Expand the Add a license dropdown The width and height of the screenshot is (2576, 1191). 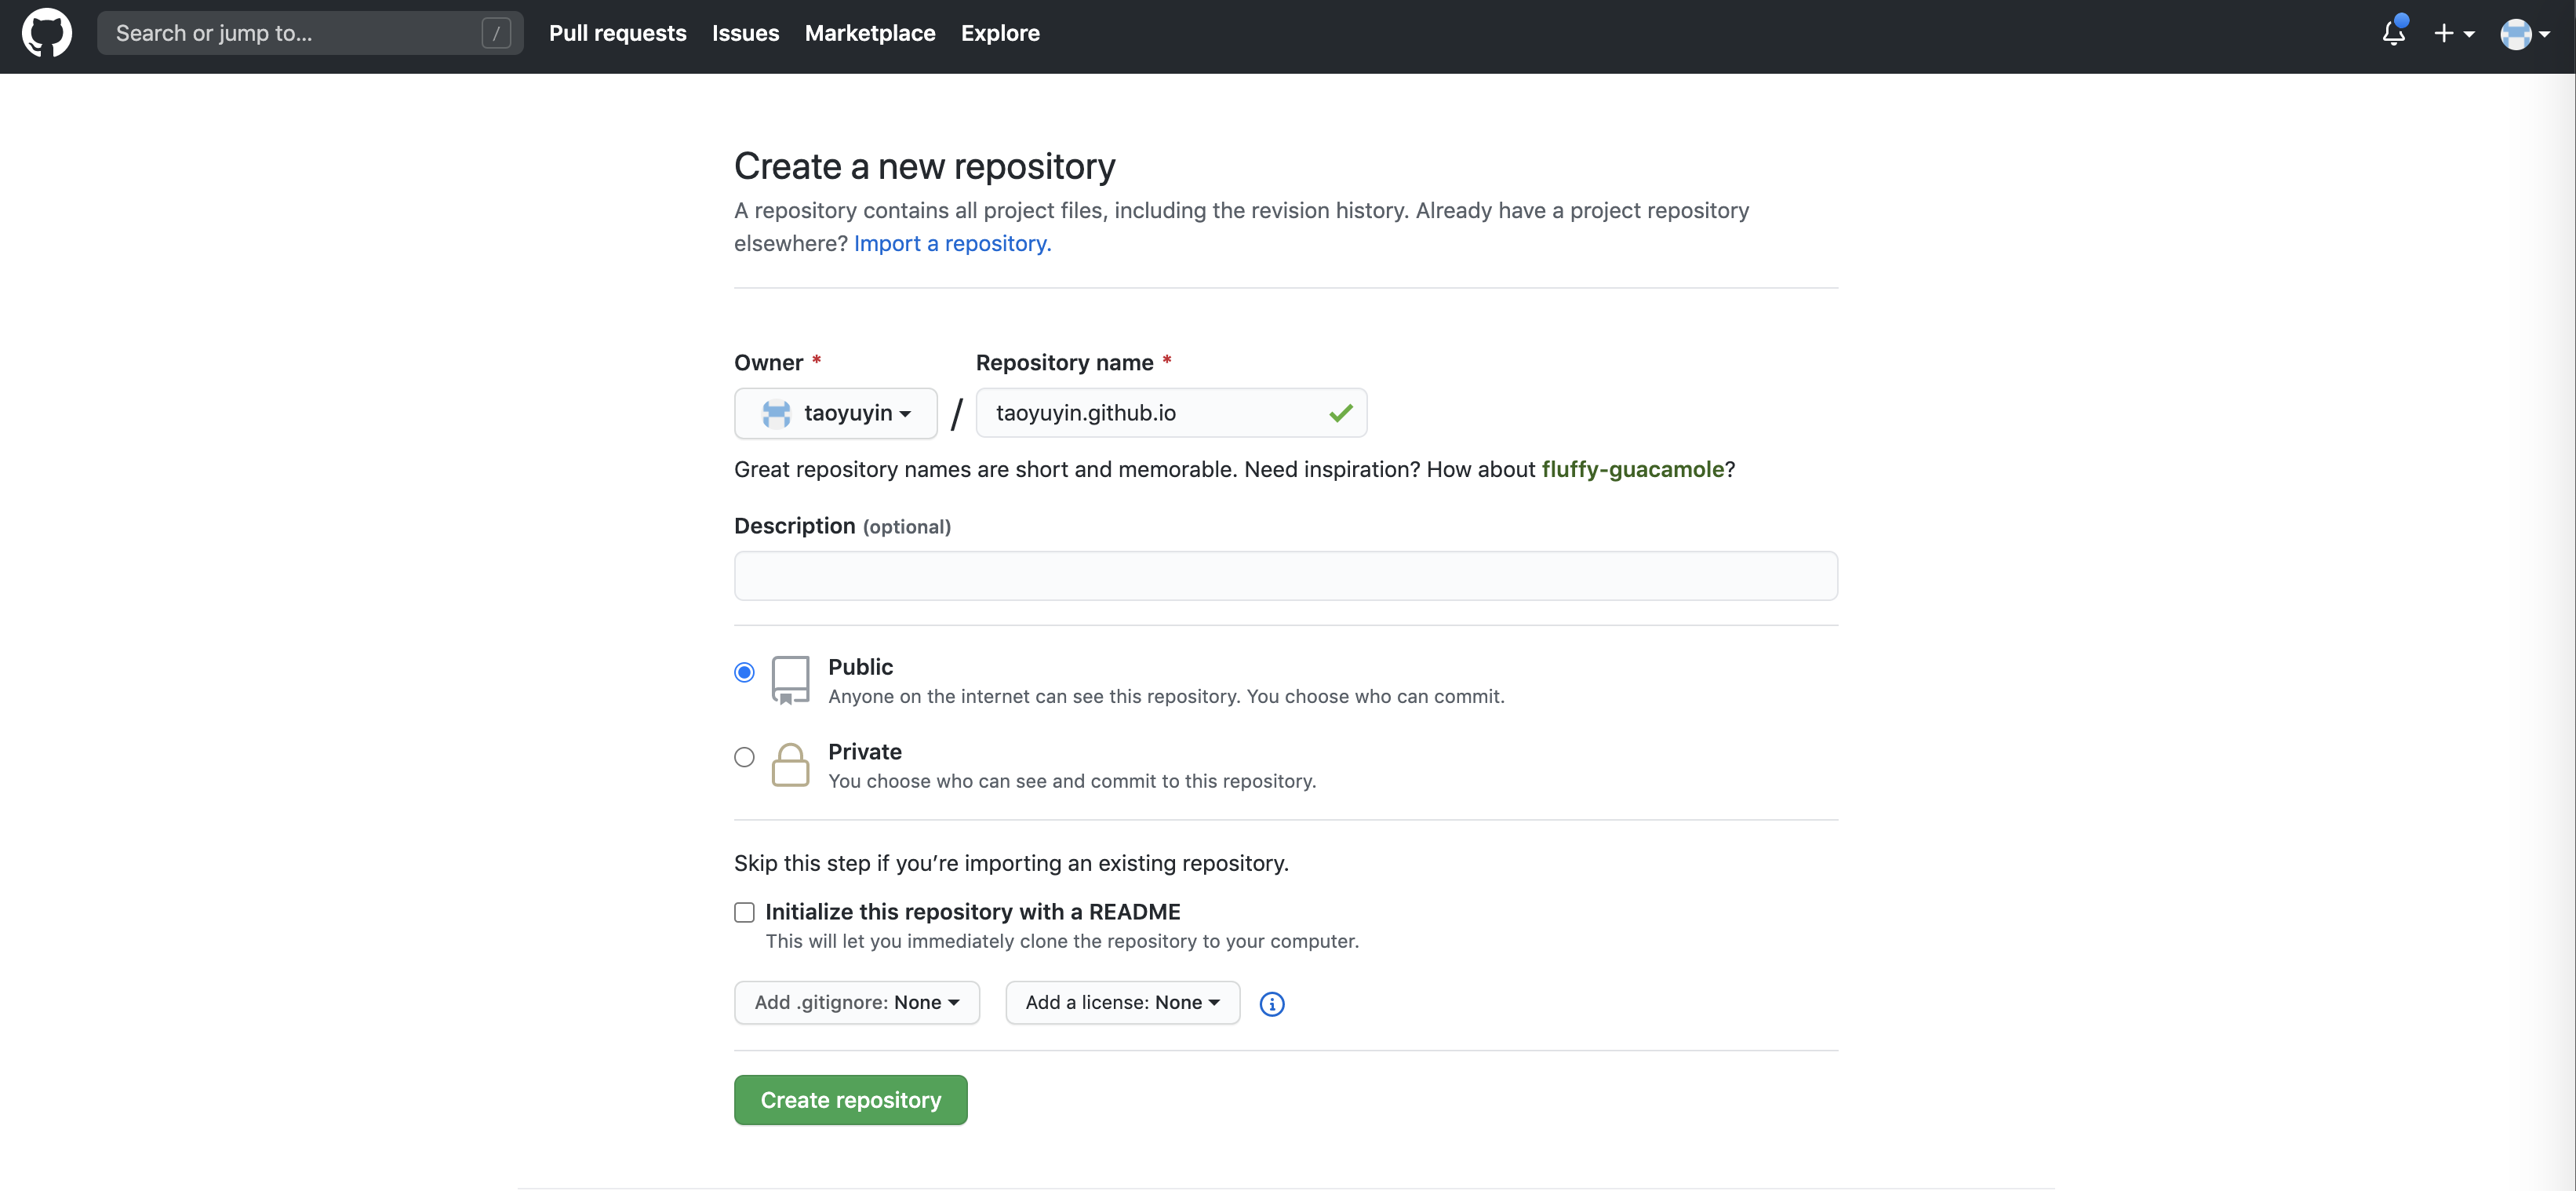coord(1122,1002)
